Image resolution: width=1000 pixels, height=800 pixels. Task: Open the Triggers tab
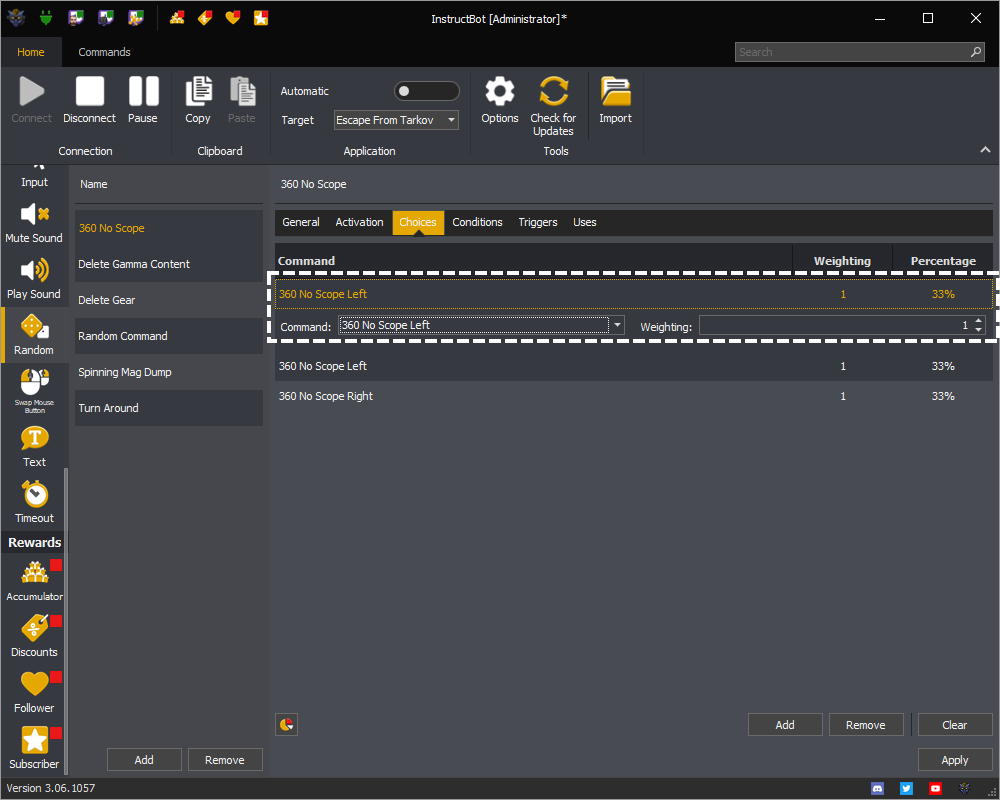(538, 223)
